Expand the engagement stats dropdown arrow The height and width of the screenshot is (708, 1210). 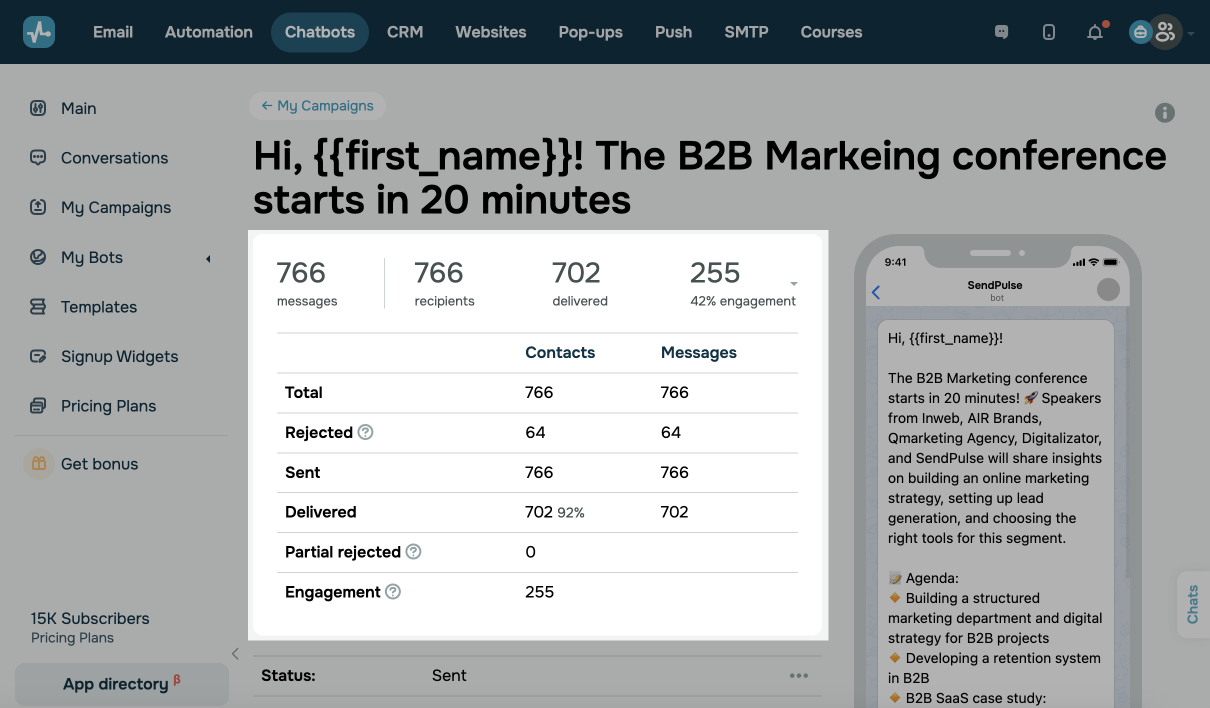pos(793,283)
